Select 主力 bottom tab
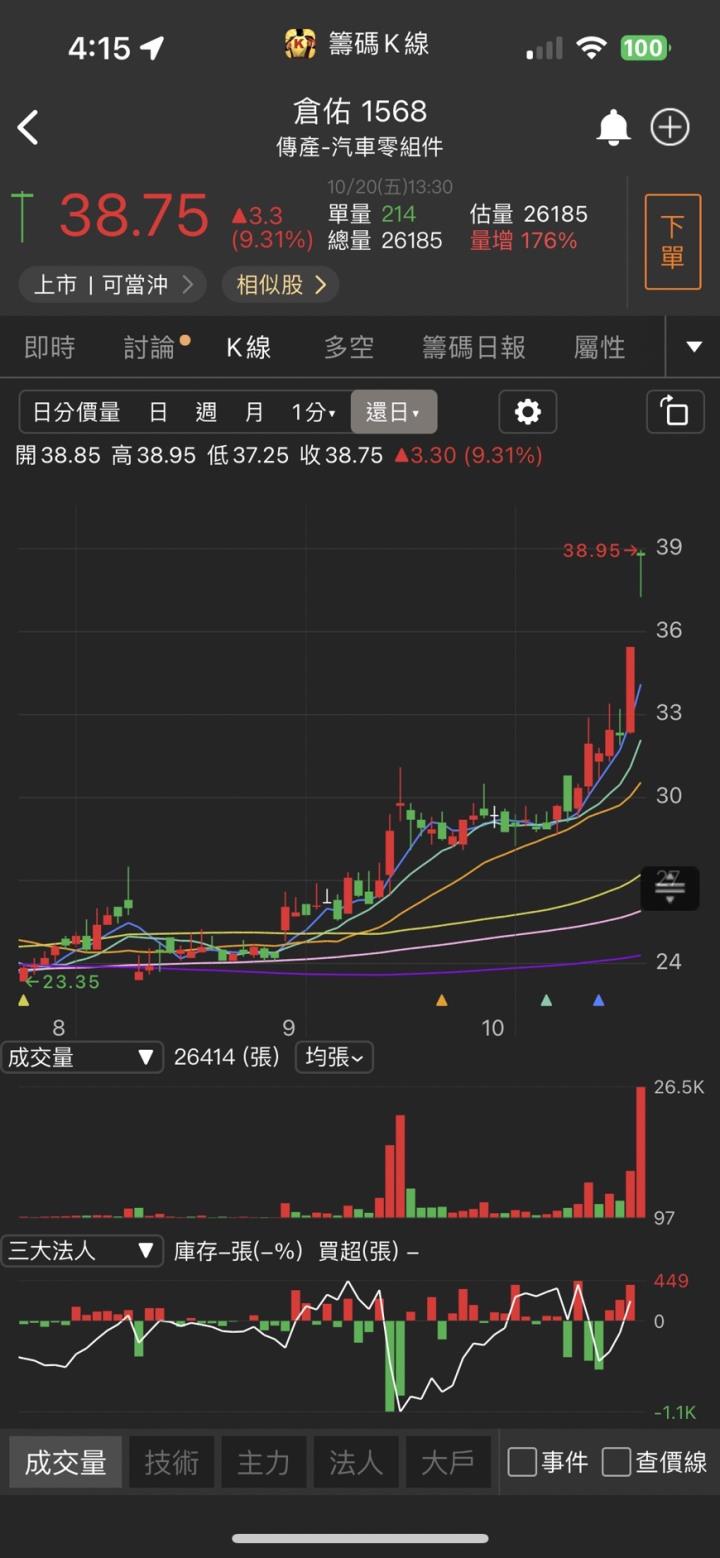Viewport: 720px width, 1558px height. (x=264, y=1463)
